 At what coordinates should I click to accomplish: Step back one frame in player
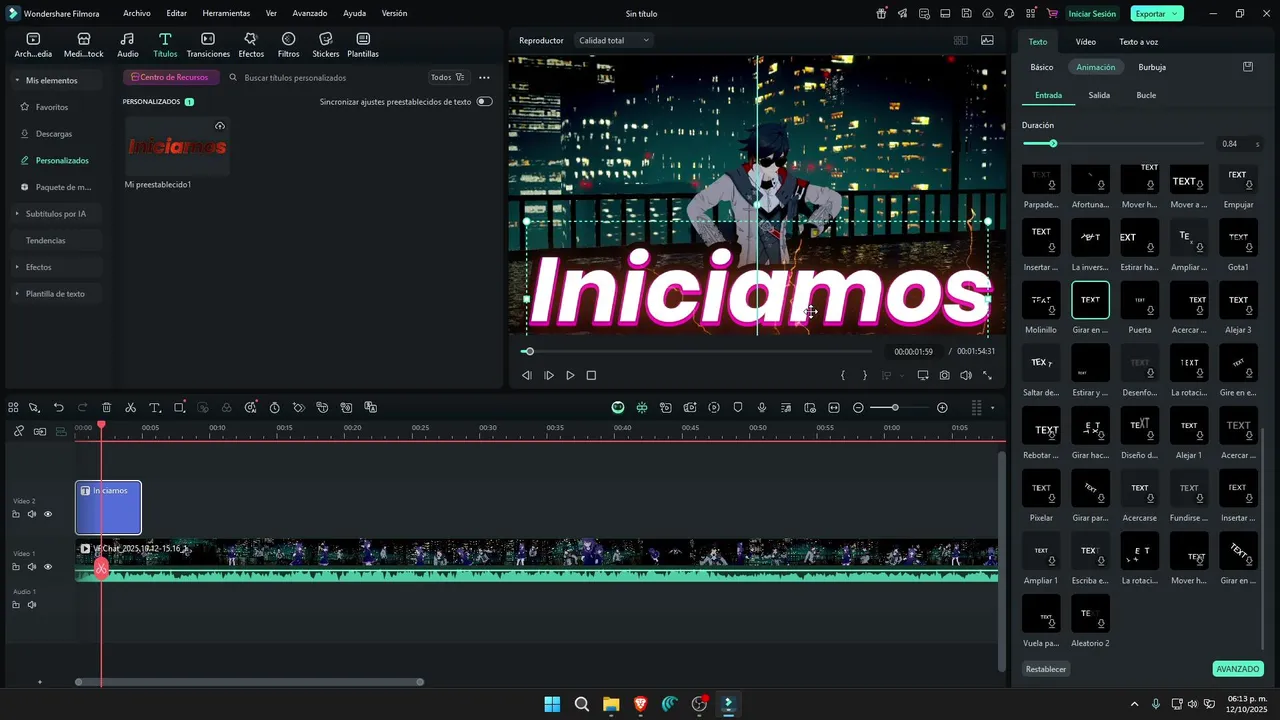(527, 376)
